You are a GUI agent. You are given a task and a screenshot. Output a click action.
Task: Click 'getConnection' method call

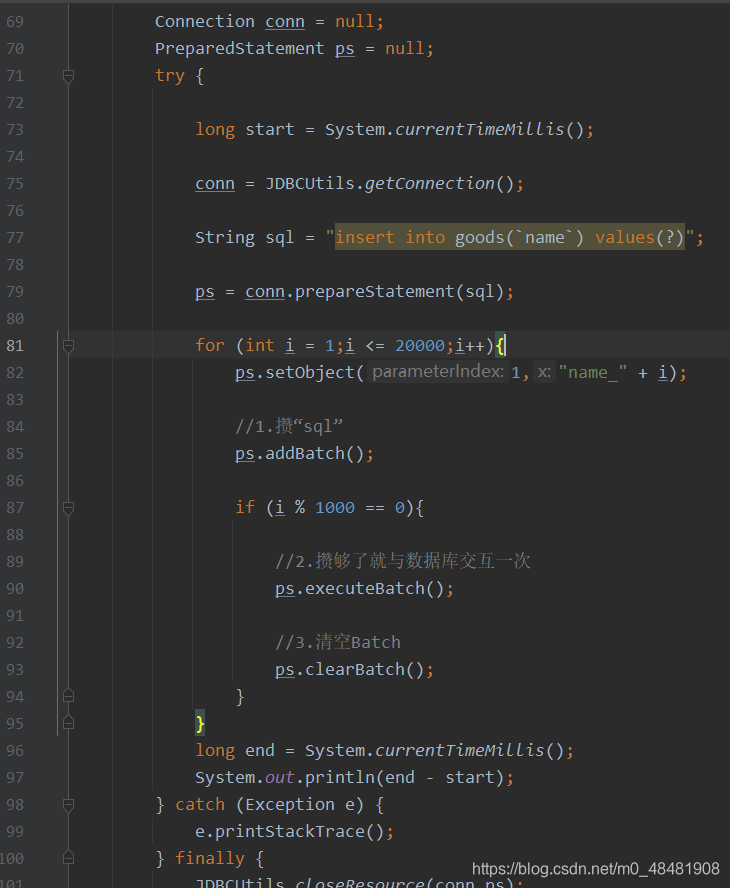coord(430,183)
